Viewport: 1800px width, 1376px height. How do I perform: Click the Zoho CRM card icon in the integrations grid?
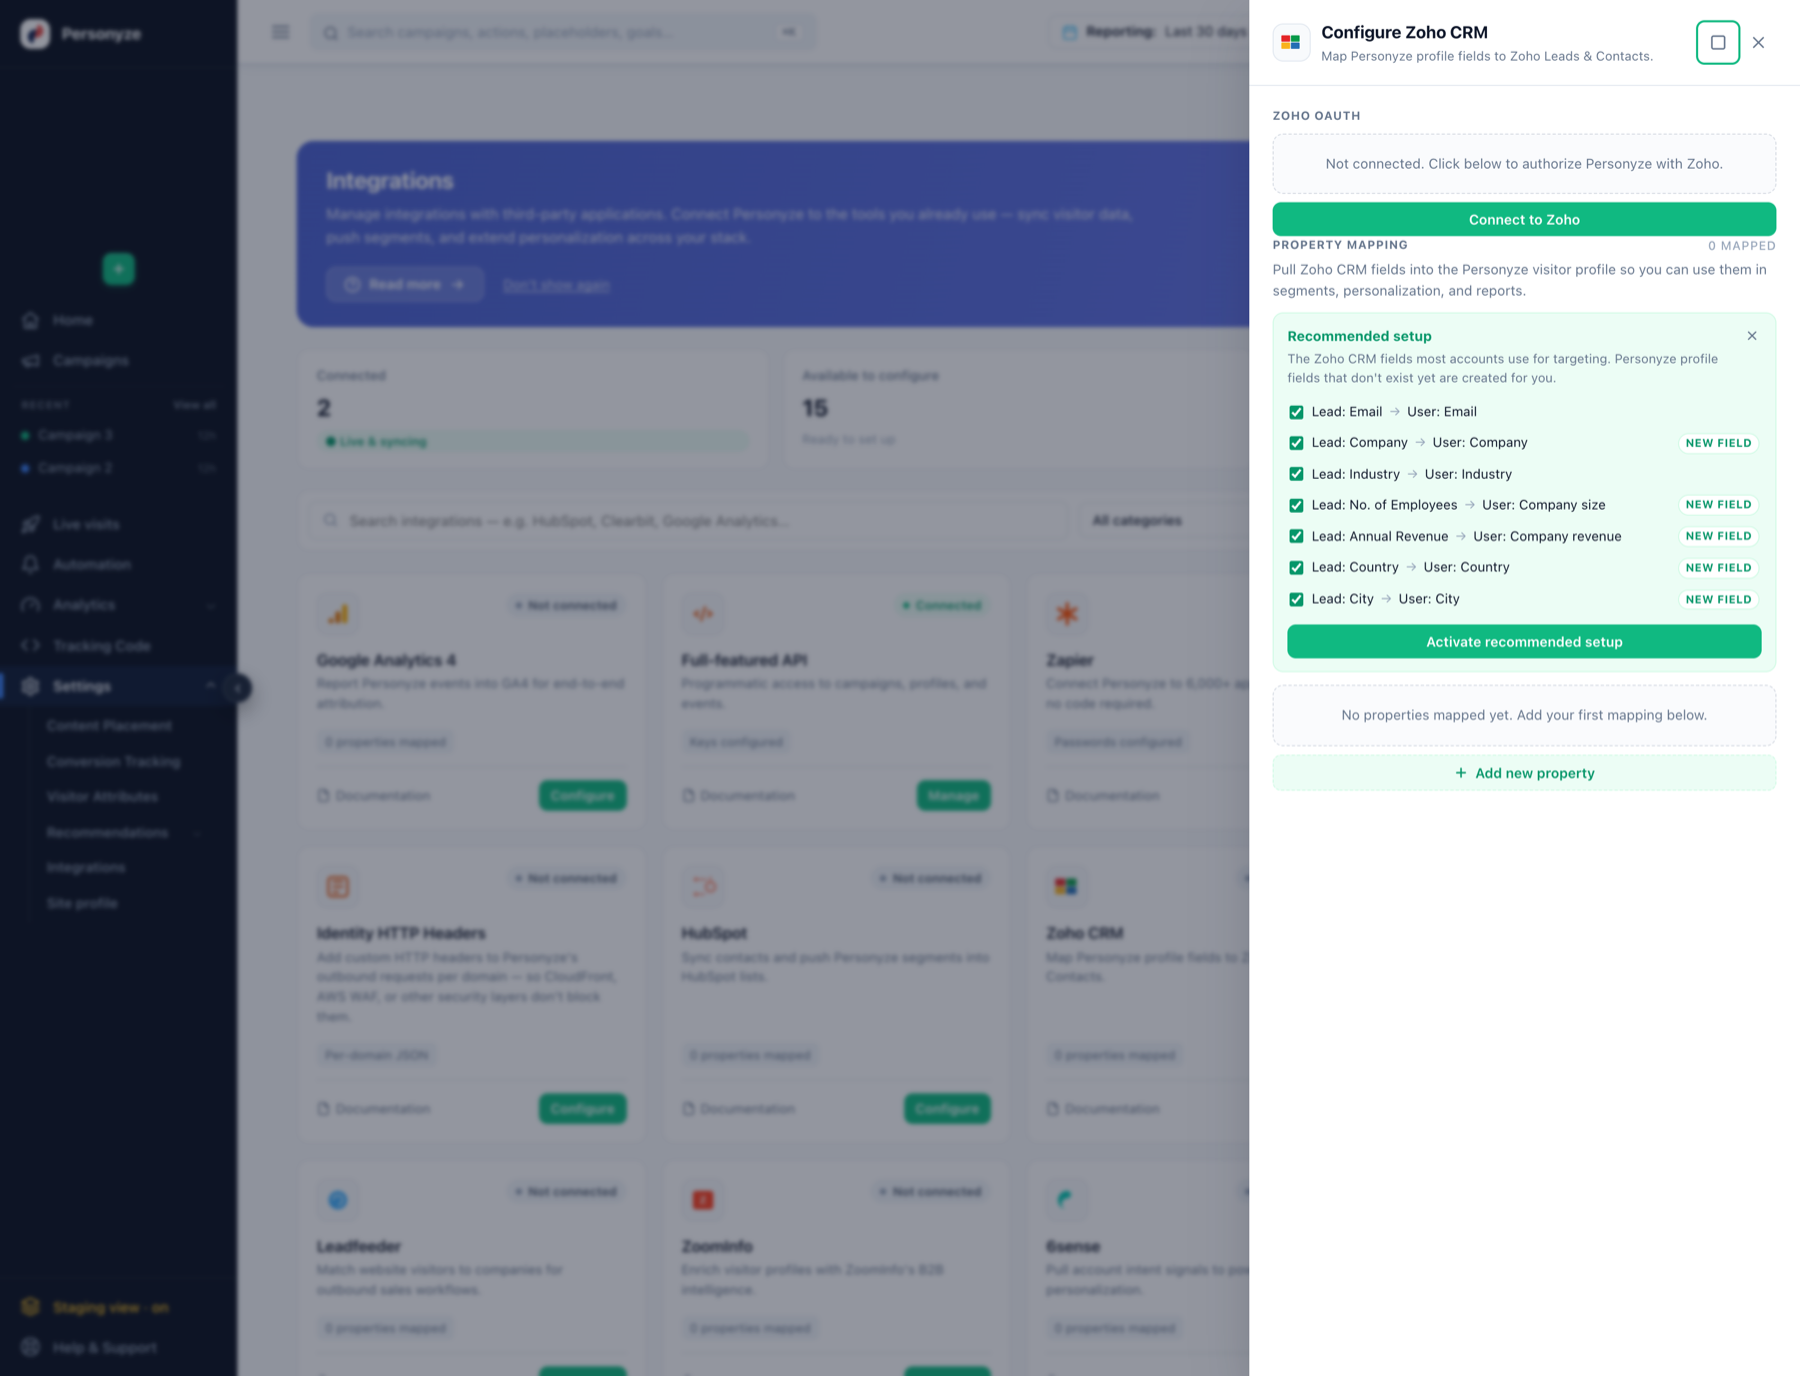pyautogui.click(x=1066, y=886)
